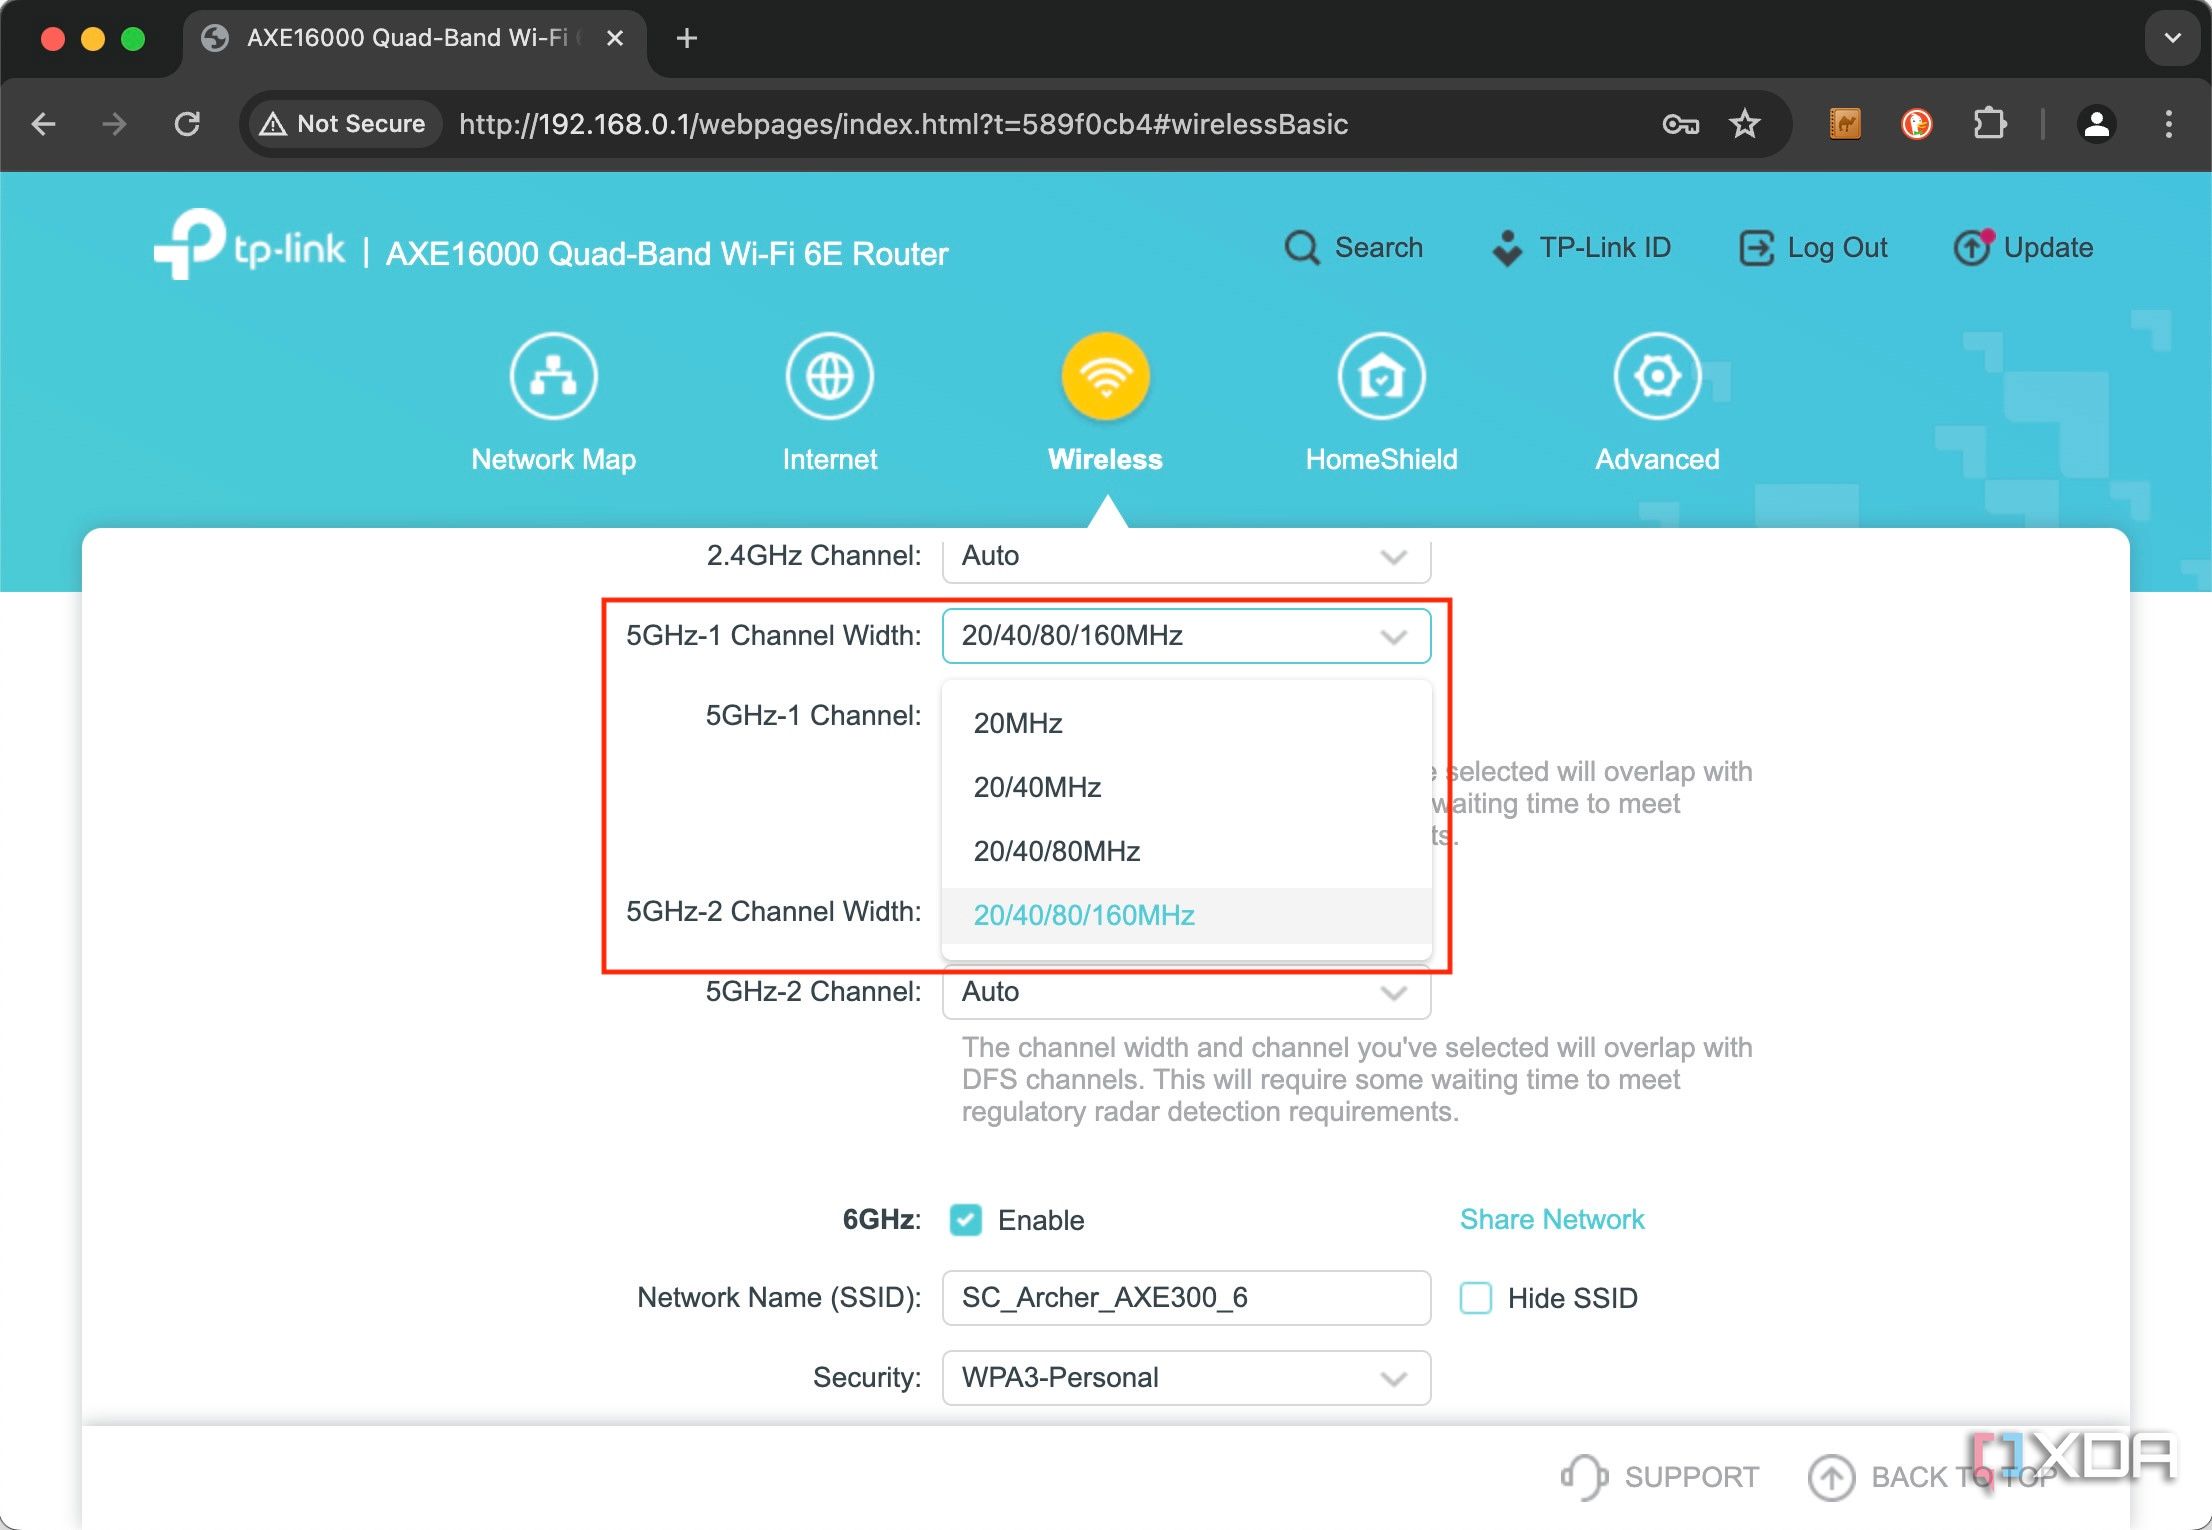The width and height of the screenshot is (2212, 1530).
Task: Click the browser address bar URL
Action: point(903,124)
